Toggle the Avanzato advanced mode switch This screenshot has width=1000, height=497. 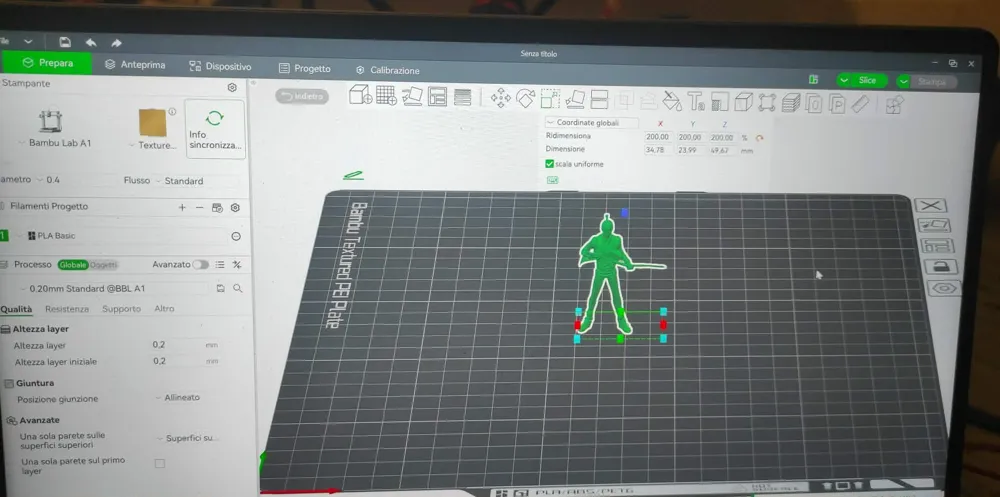(x=200, y=264)
